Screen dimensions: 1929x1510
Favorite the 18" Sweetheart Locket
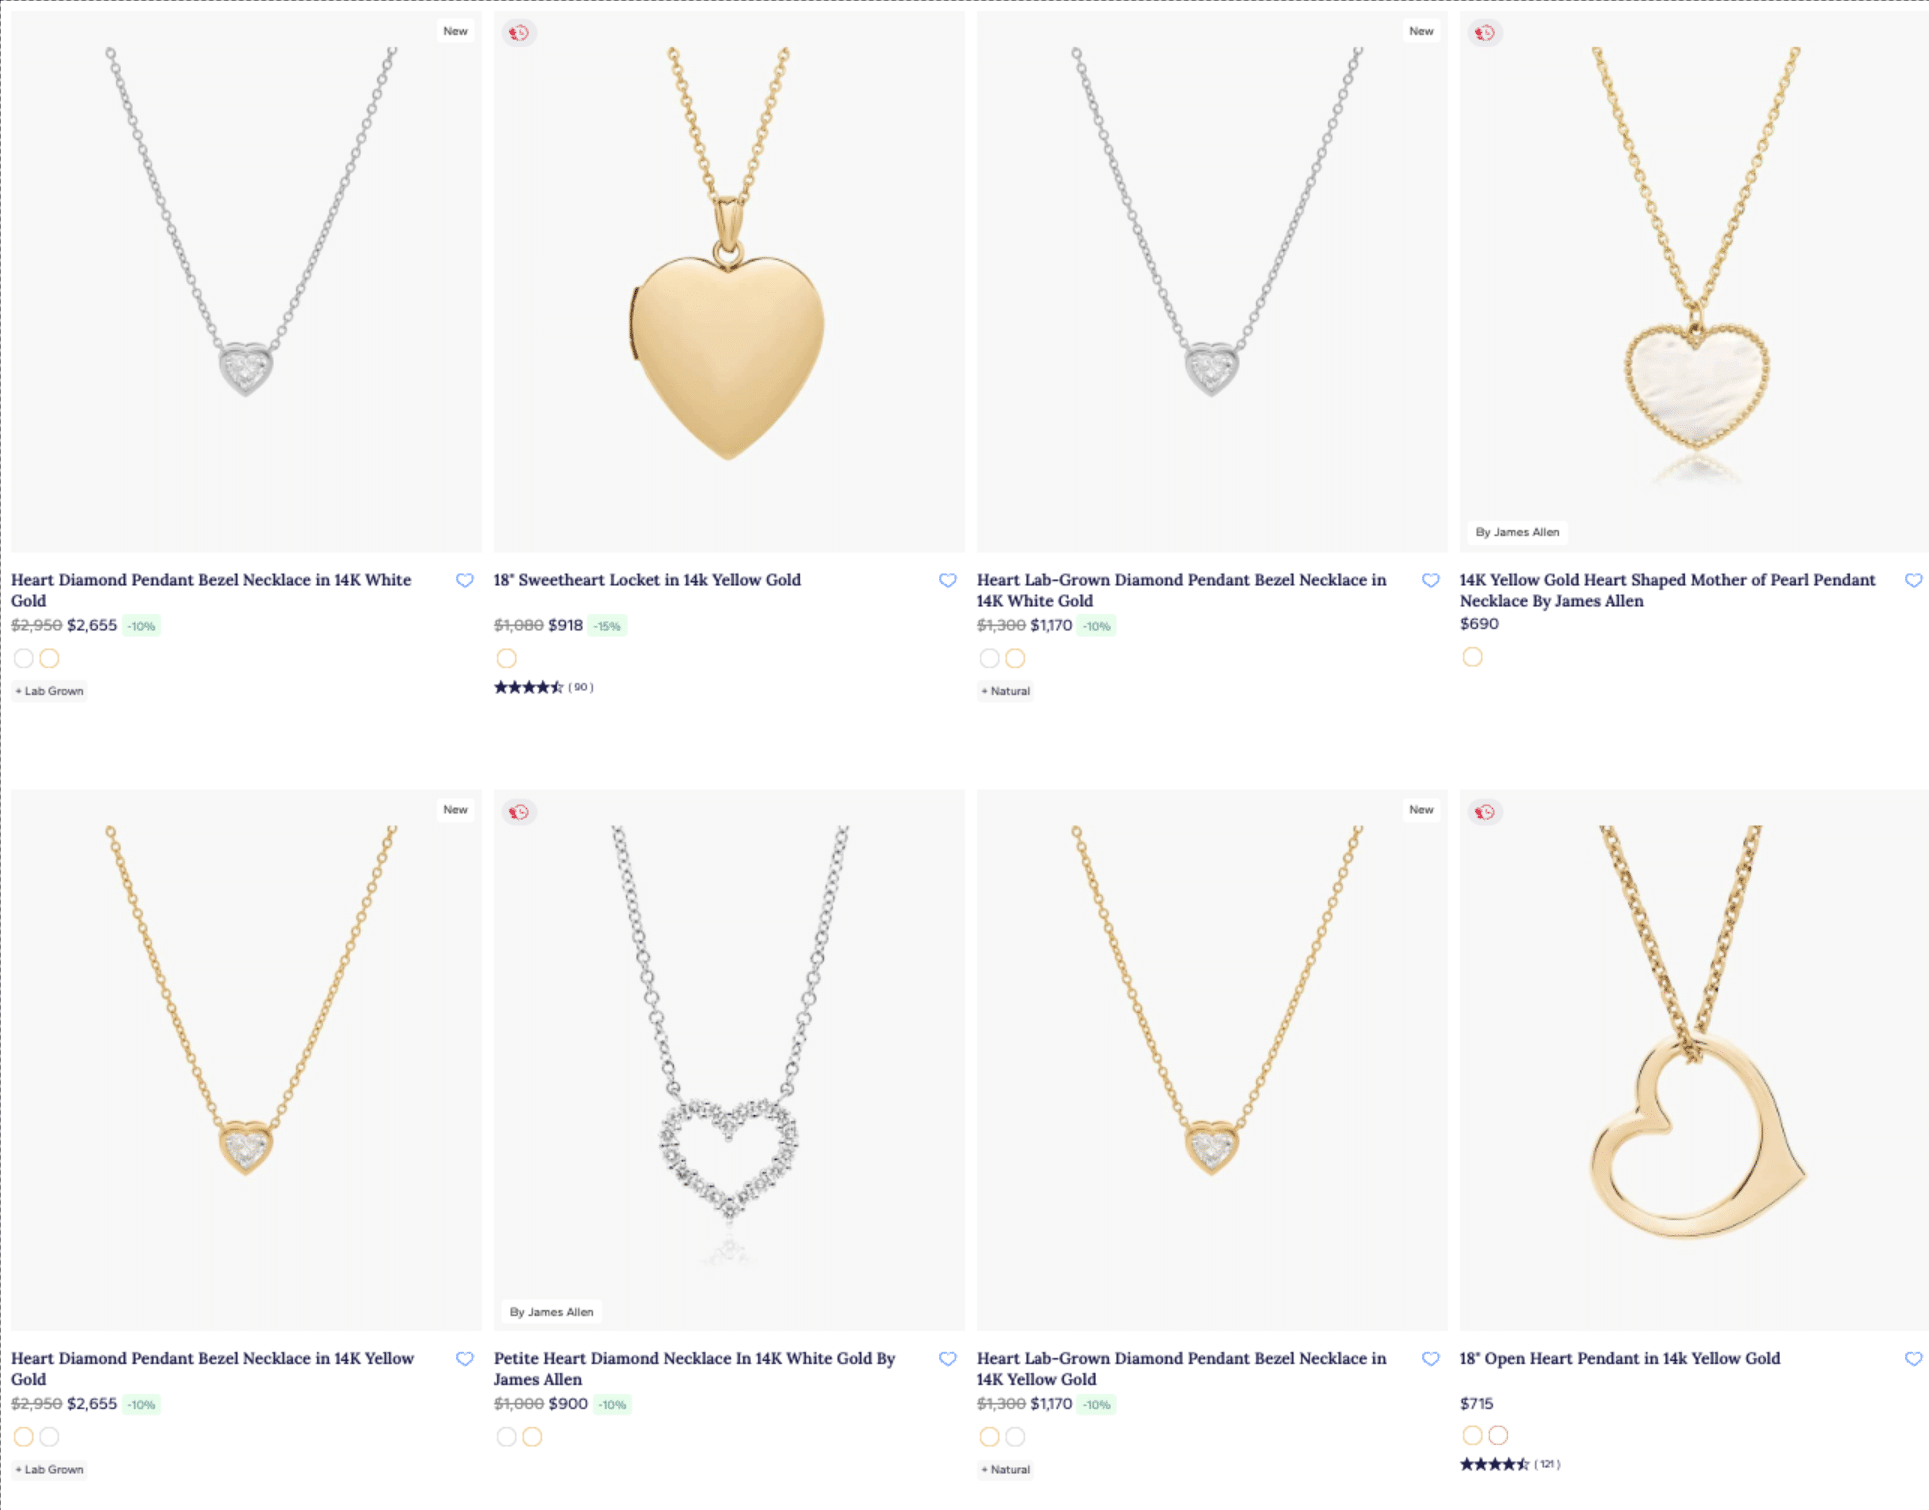tap(949, 580)
